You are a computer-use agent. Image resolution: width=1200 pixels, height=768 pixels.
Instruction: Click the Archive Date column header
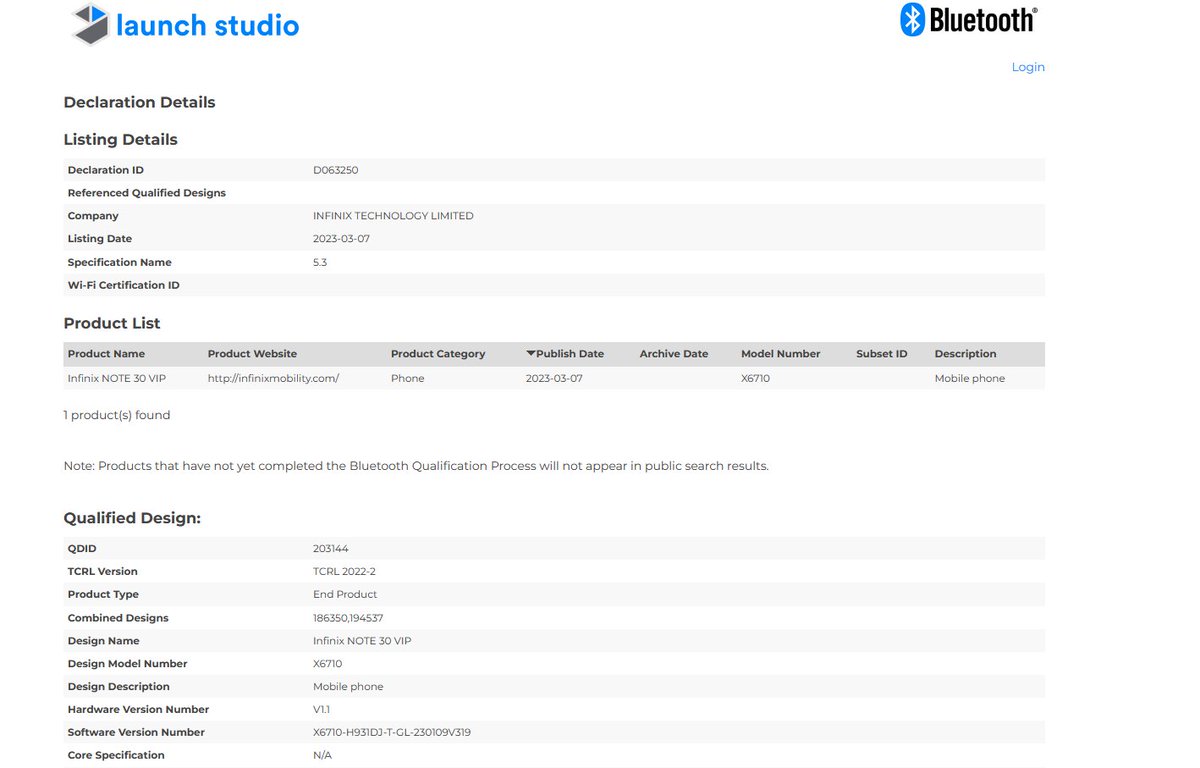674,353
